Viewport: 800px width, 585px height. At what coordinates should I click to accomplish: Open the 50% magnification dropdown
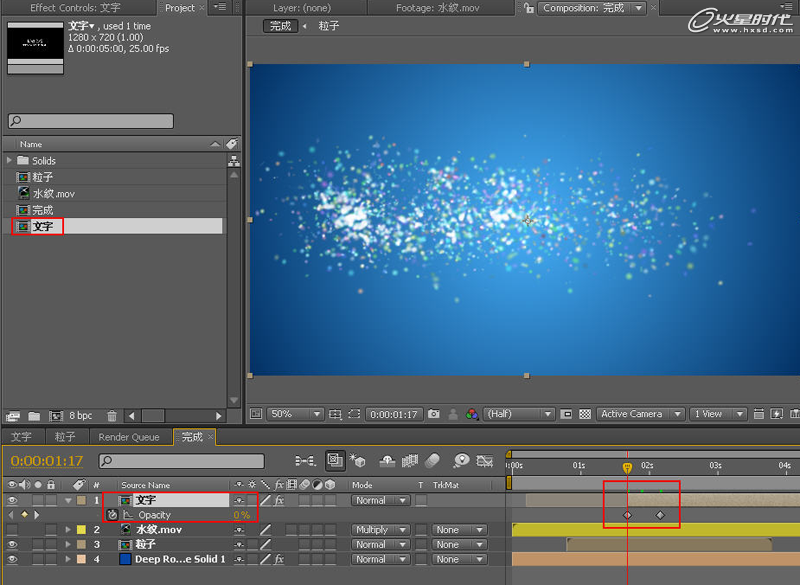point(296,414)
